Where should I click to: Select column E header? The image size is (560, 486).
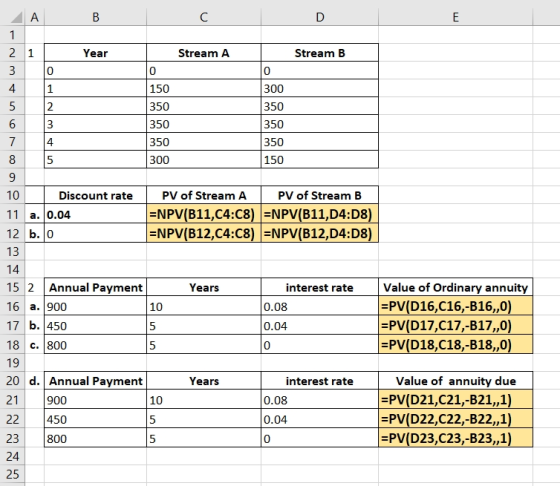(455, 17)
